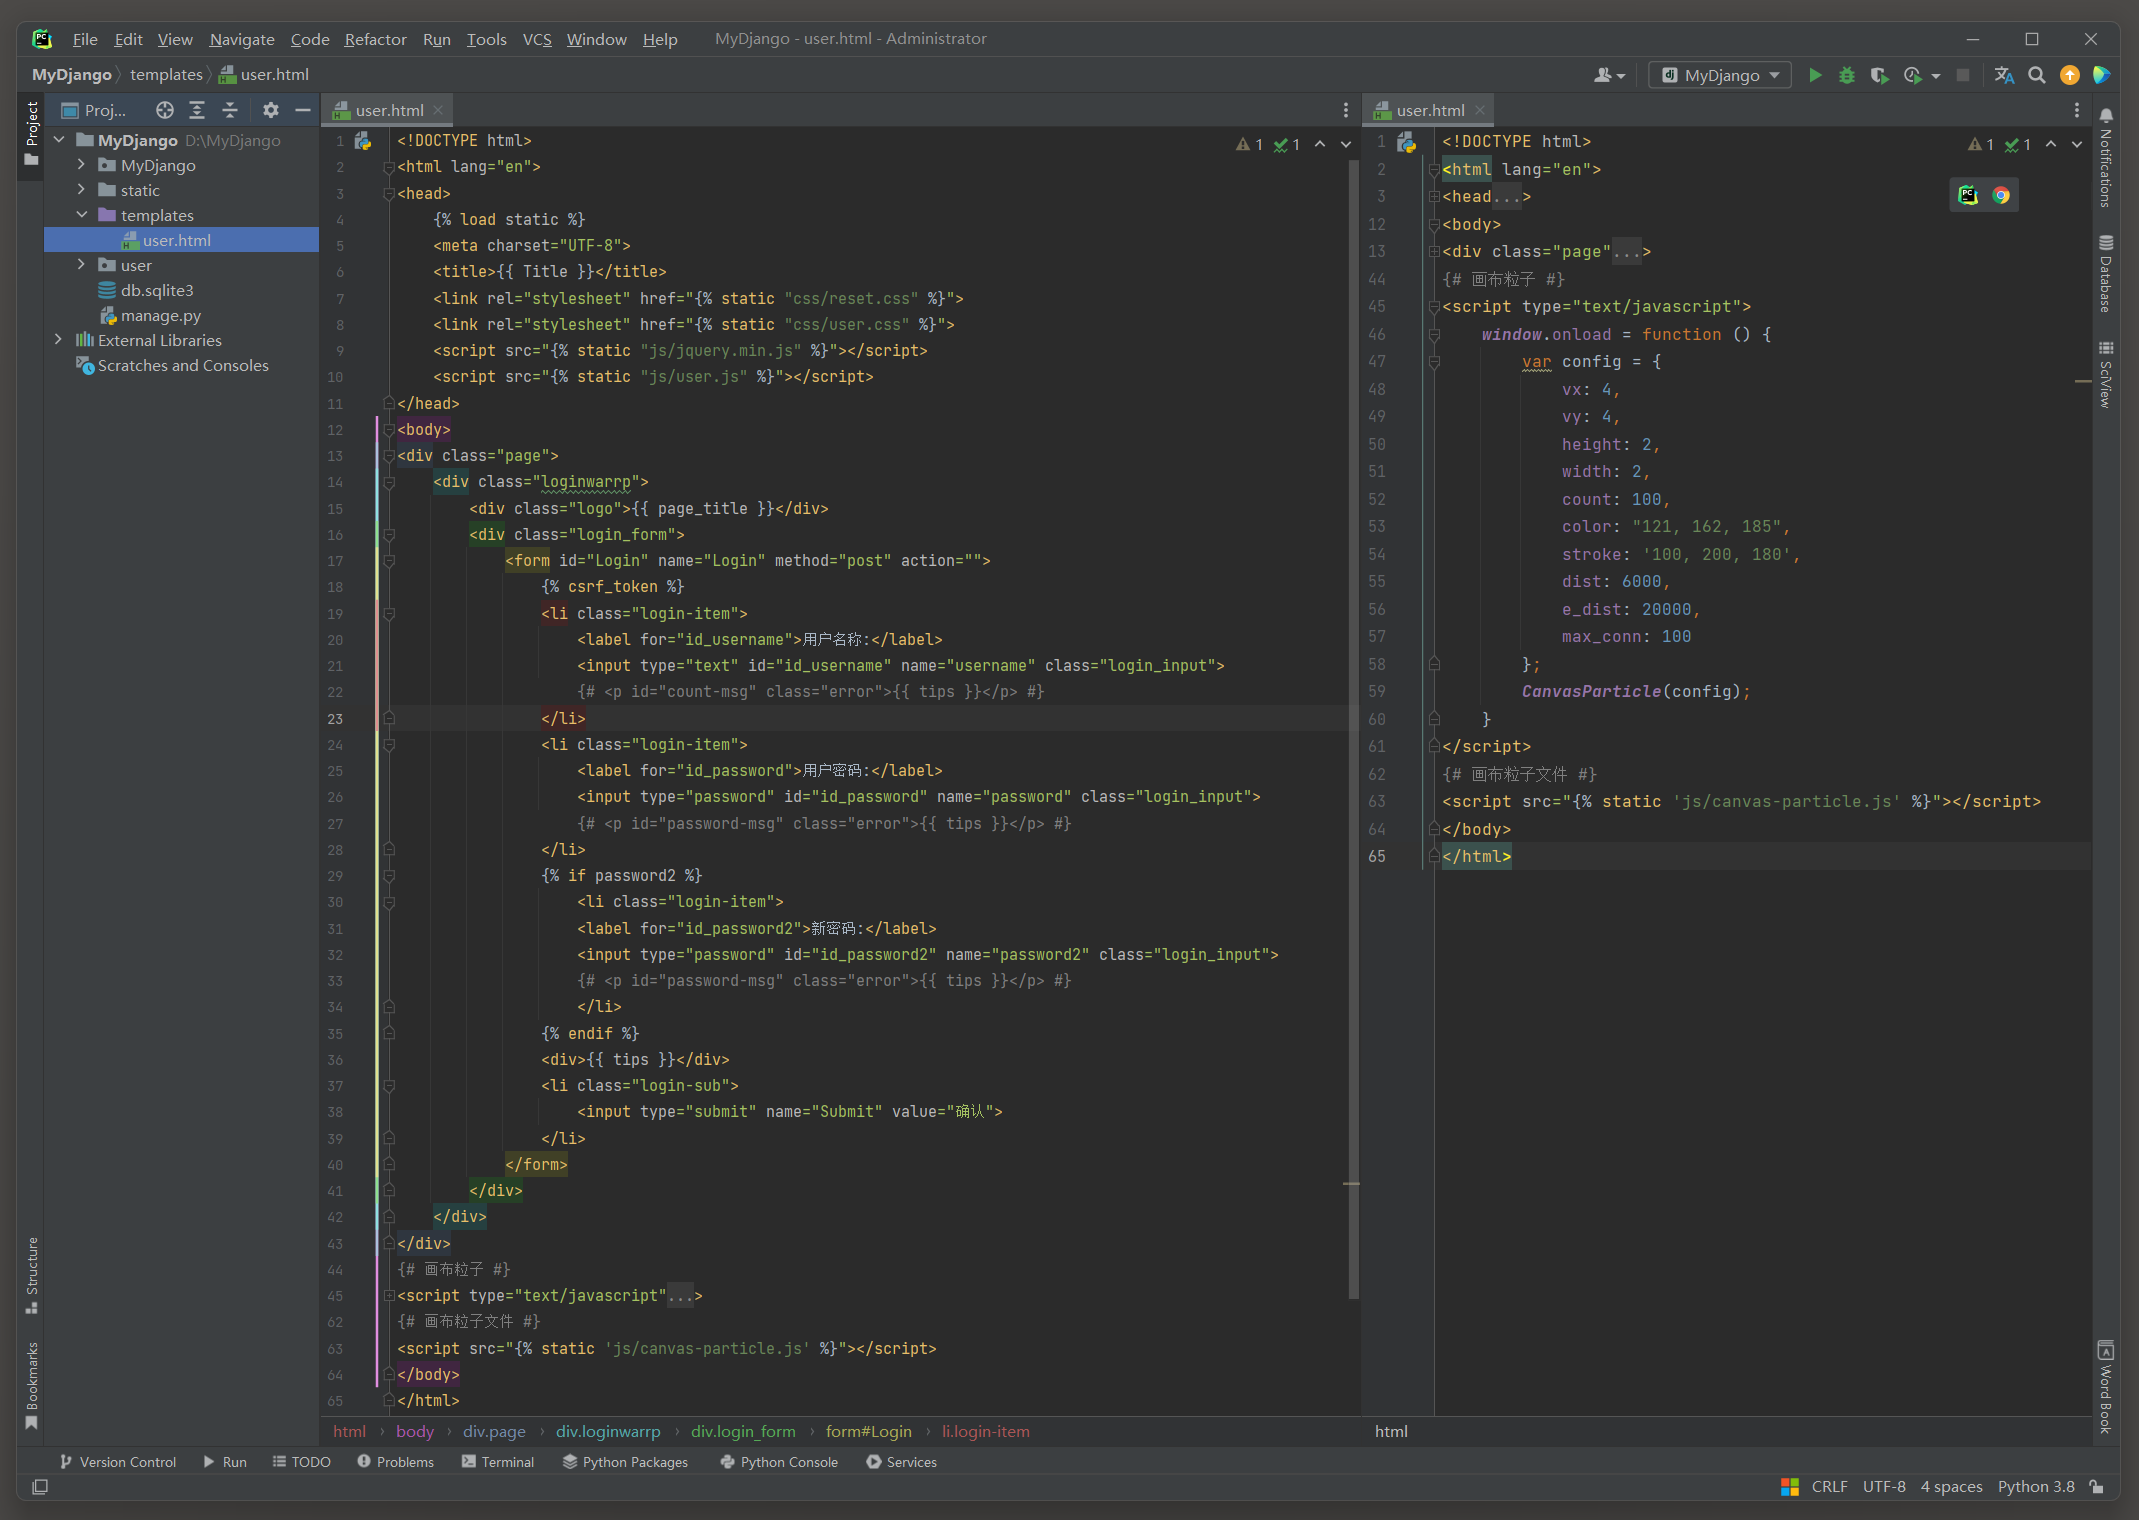Open the Services tool window

[x=901, y=1462]
